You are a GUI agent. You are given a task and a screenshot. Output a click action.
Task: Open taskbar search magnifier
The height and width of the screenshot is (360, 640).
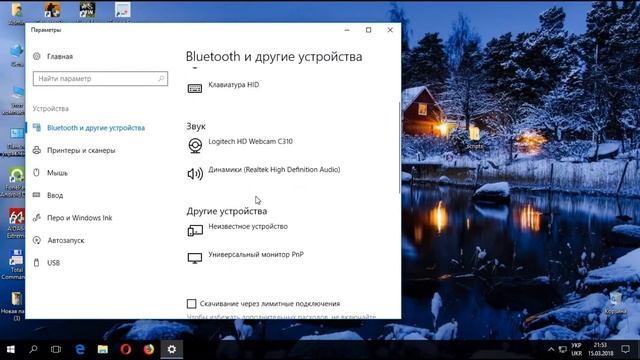pyautogui.click(x=33, y=349)
